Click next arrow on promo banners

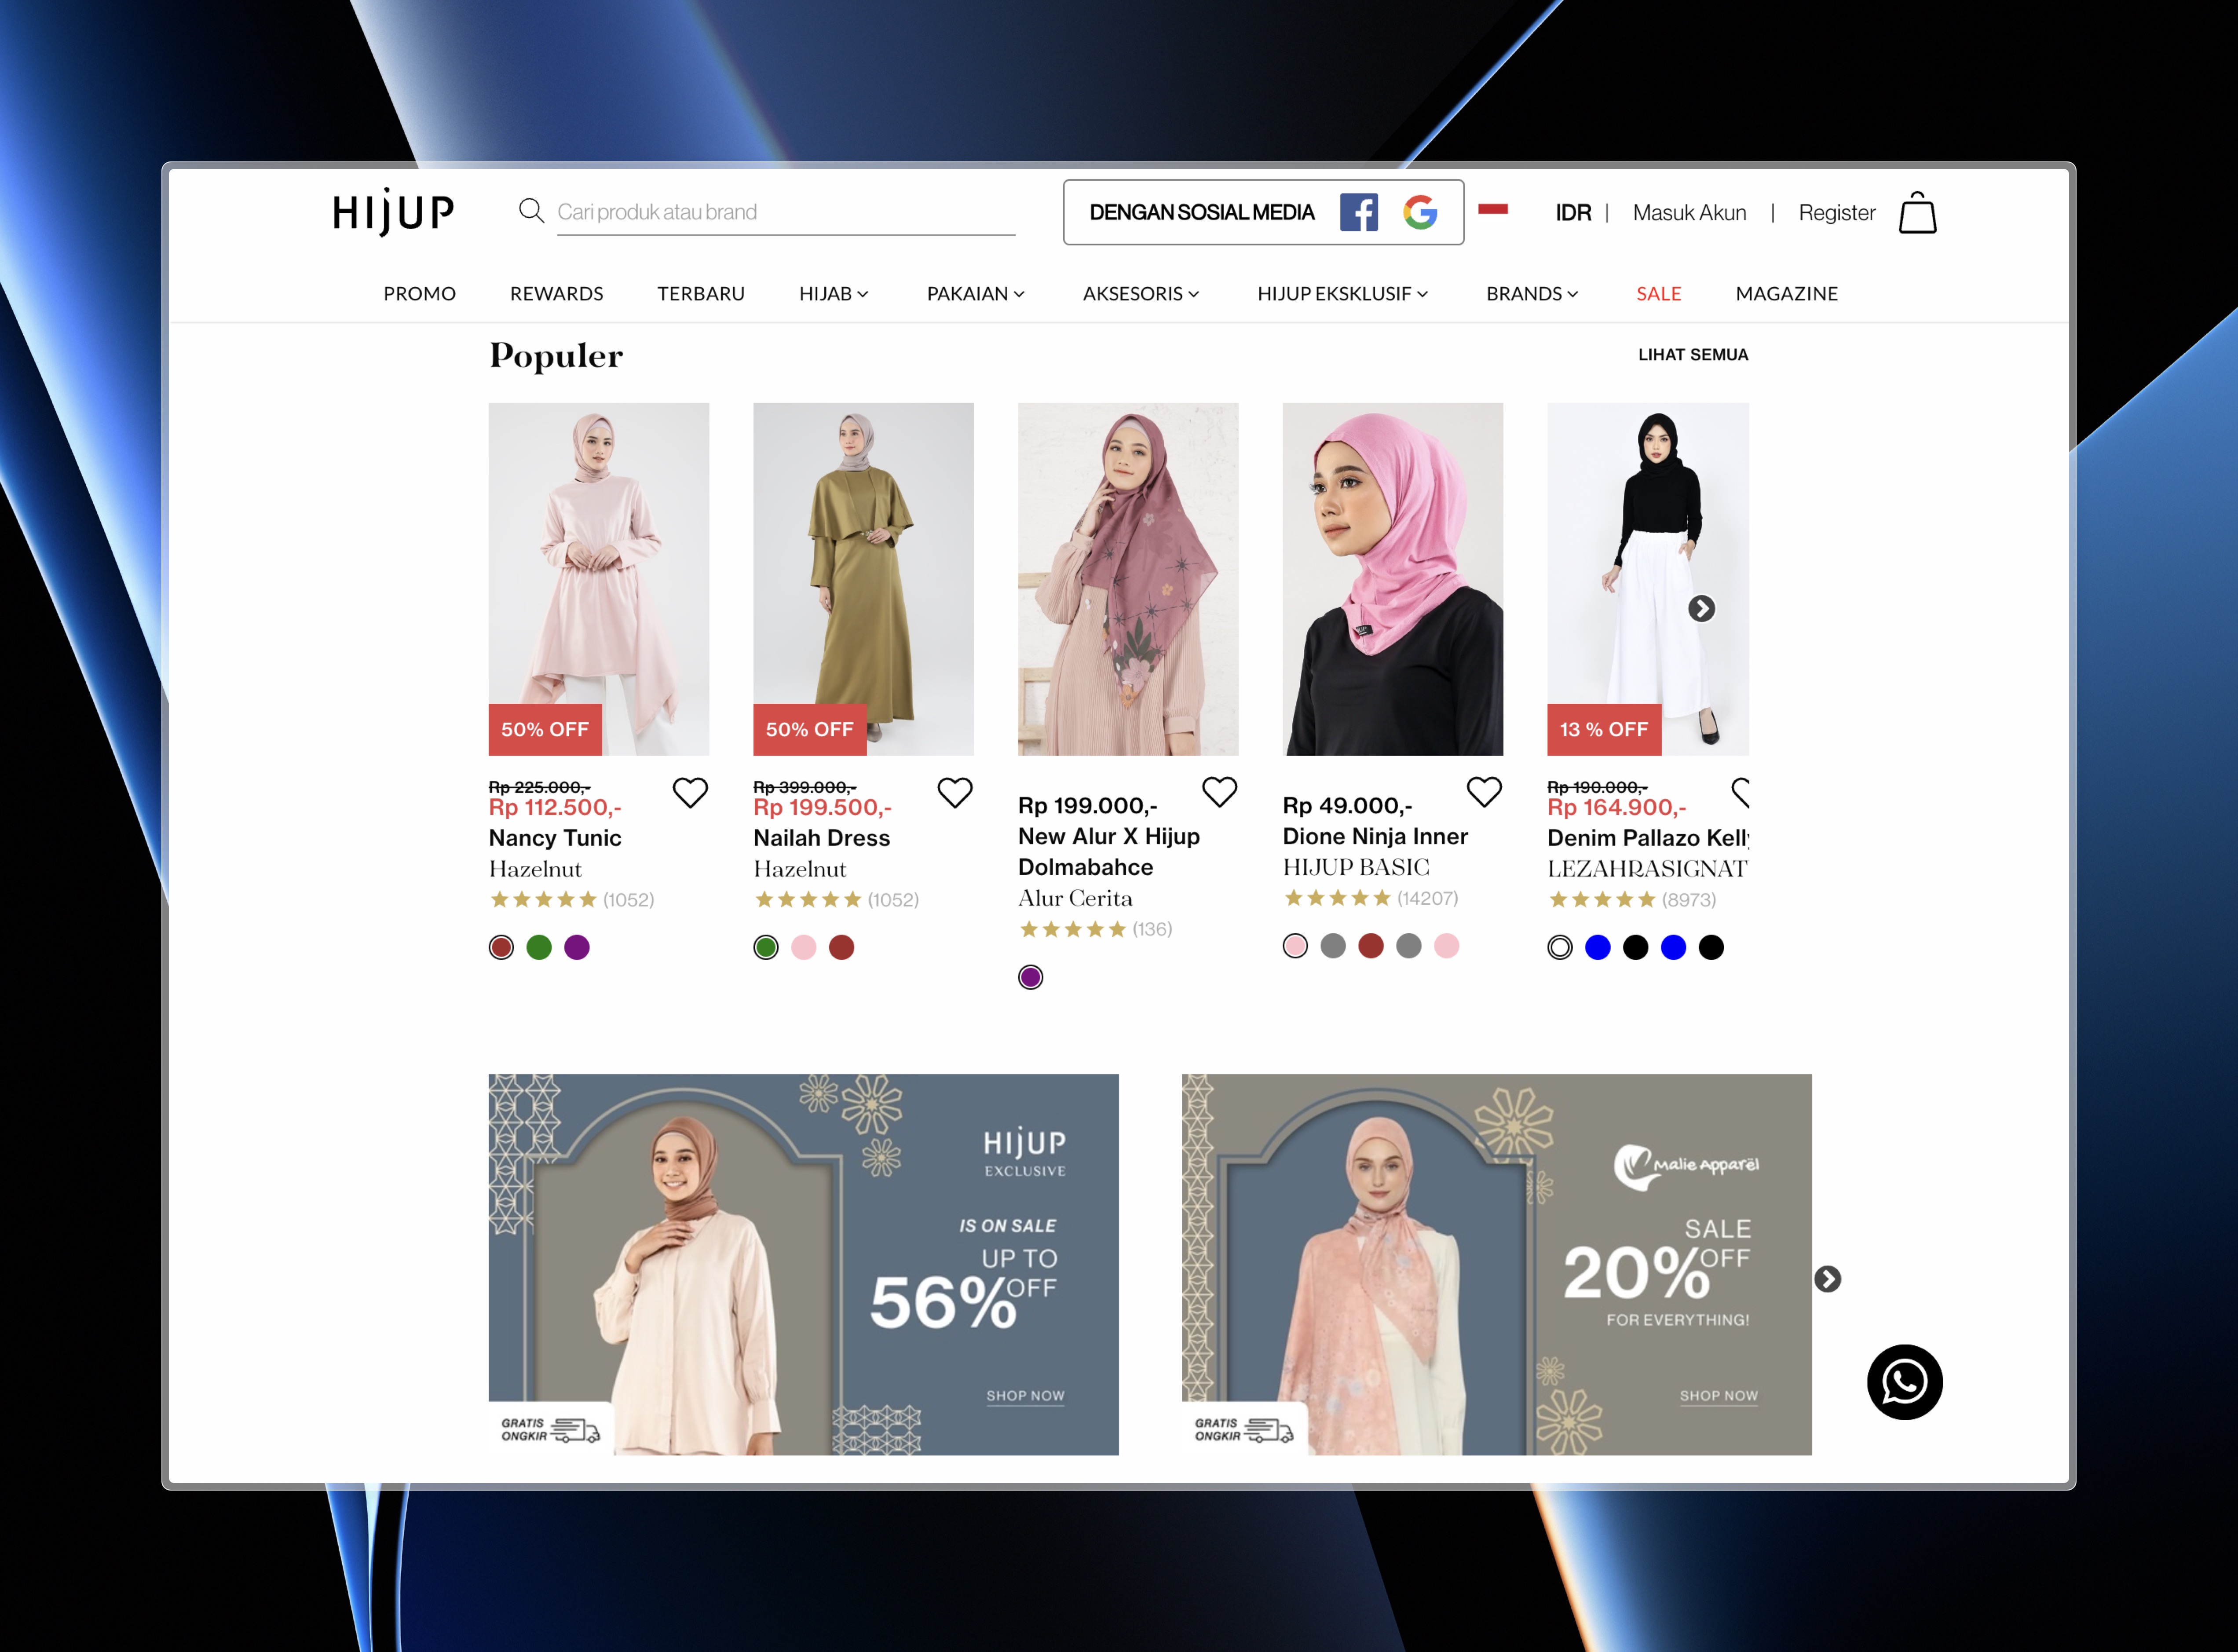1827,1278
